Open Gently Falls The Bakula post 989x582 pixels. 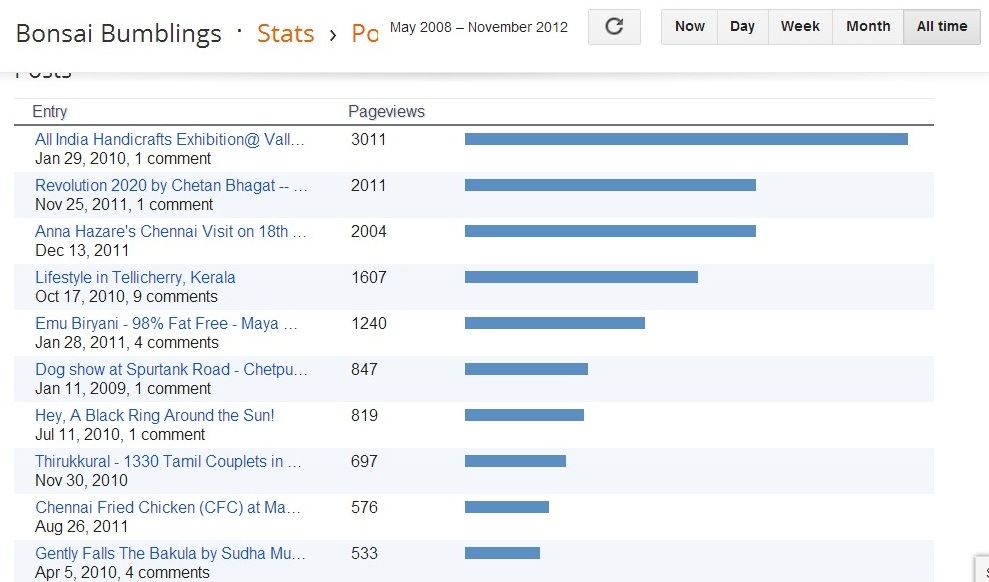point(170,554)
